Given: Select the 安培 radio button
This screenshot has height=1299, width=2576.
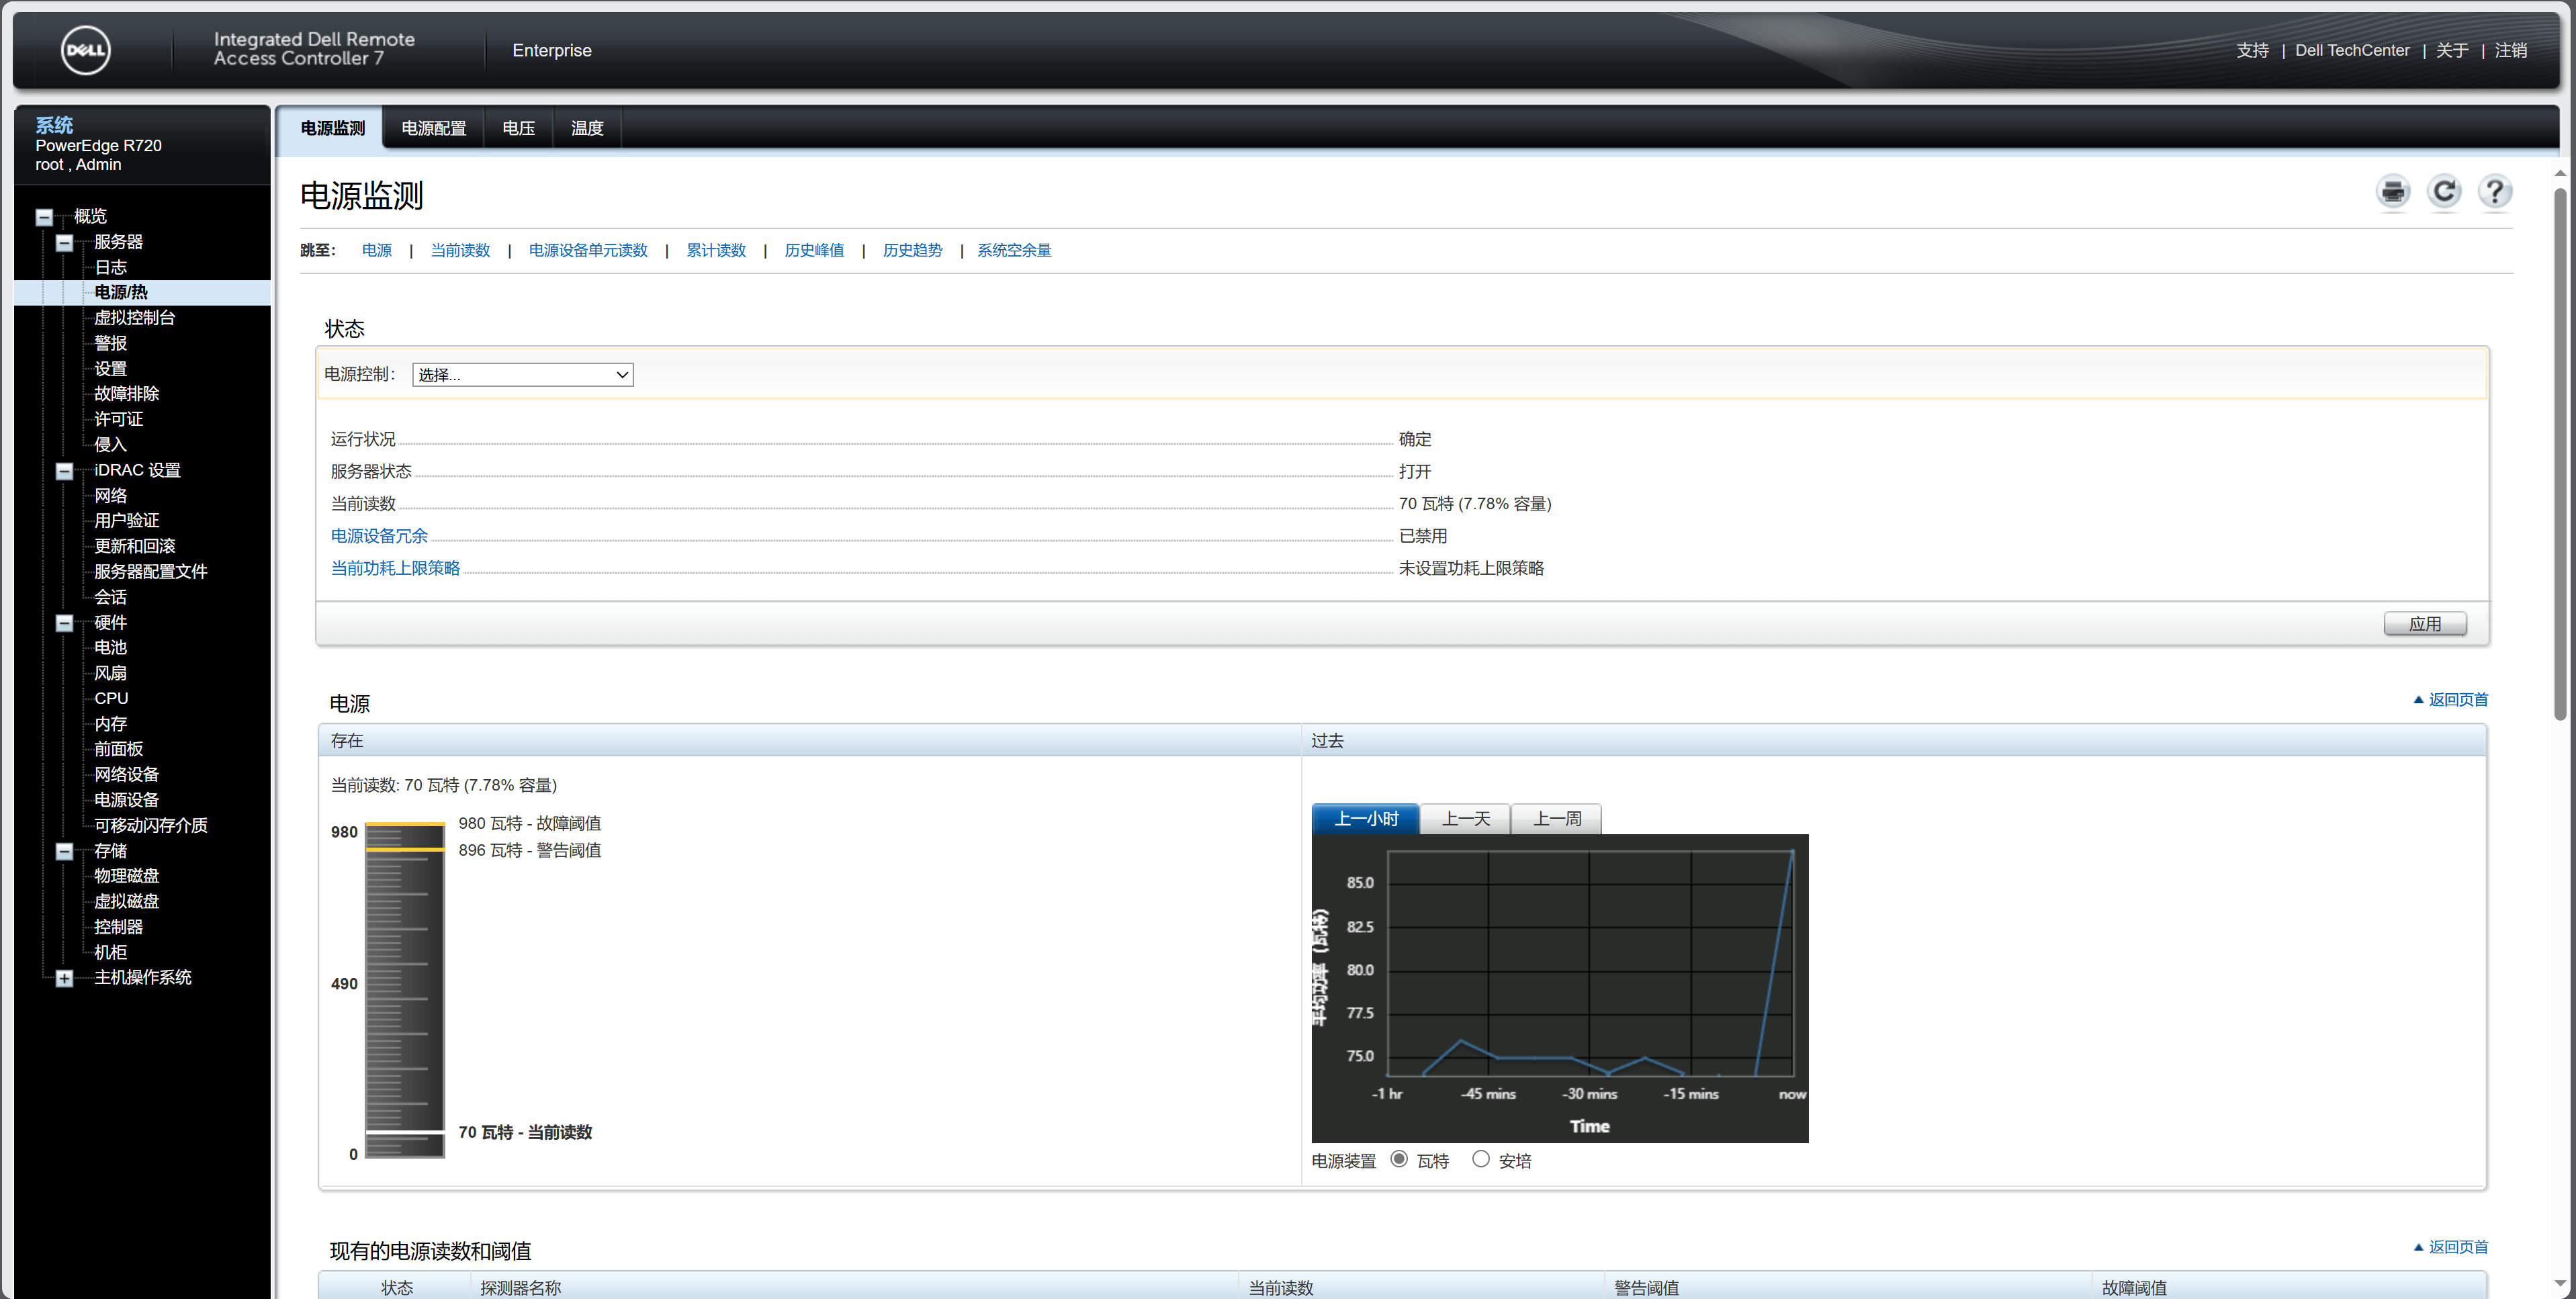Looking at the screenshot, I should (x=1480, y=1159).
